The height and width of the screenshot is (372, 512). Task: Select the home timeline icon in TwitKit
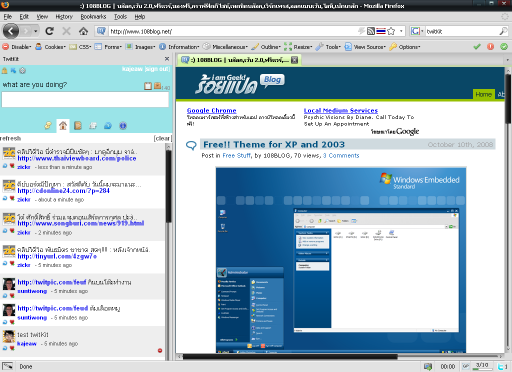63,126
